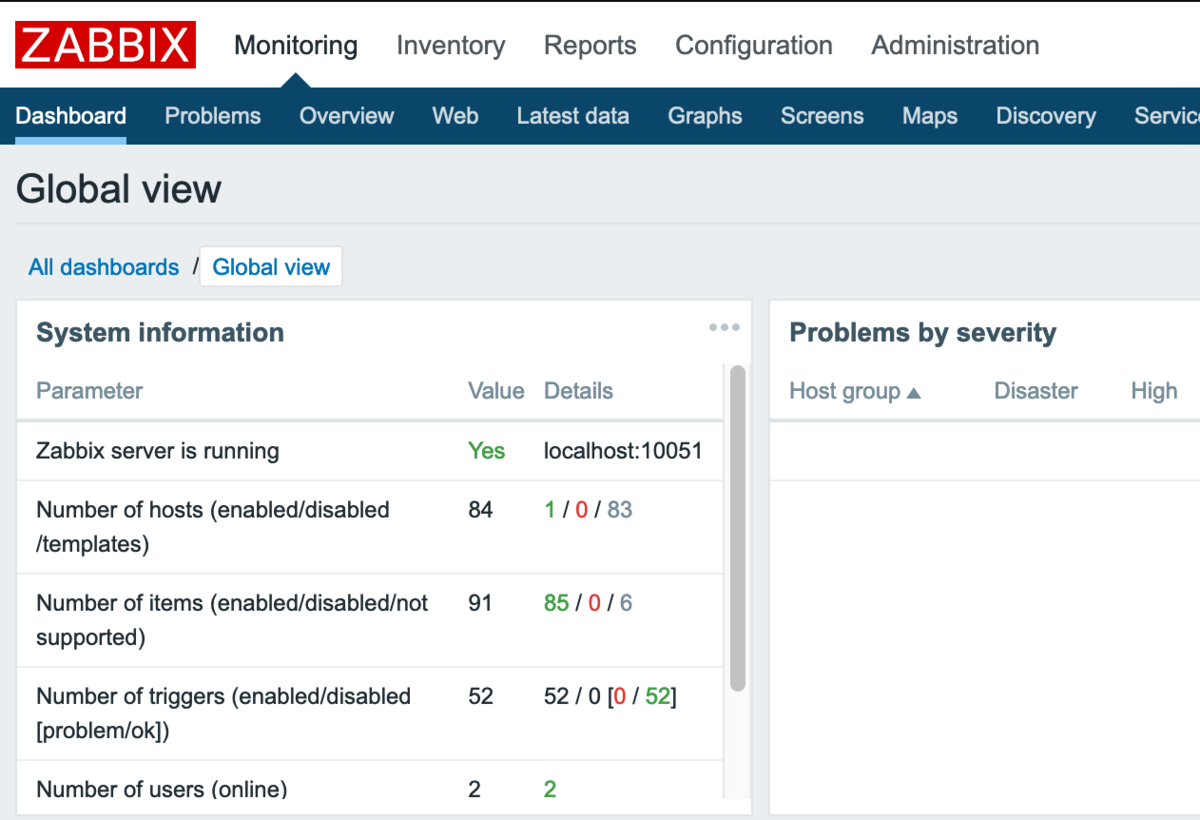The width and height of the screenshot is (1200, 820).
Task: Open the Maps tab
Action: 930,116
